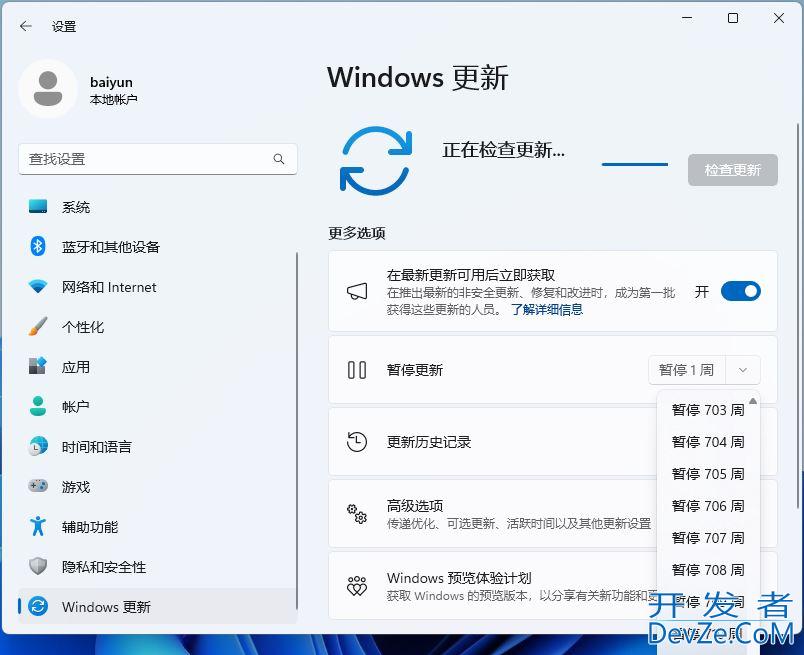Screen dimensions: 804x655
Task: Expand the pause duration dropdown chevron
Action: pos(742,370)
